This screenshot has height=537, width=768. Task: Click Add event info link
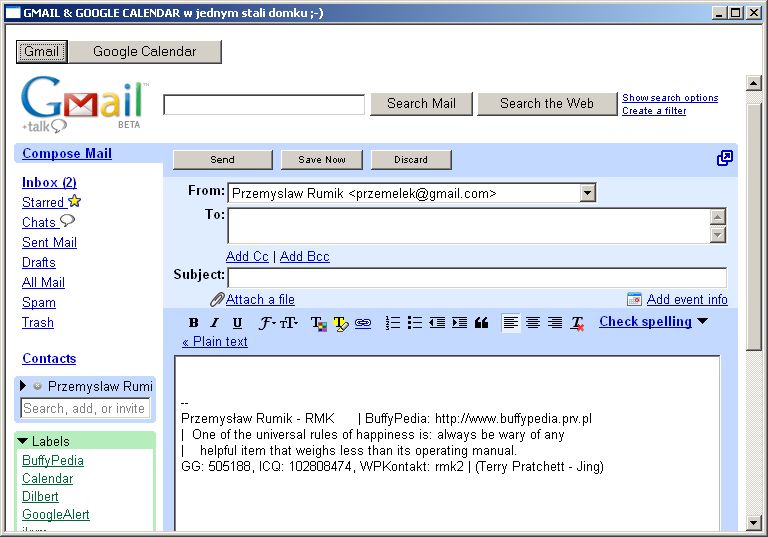tap(687, 299)
